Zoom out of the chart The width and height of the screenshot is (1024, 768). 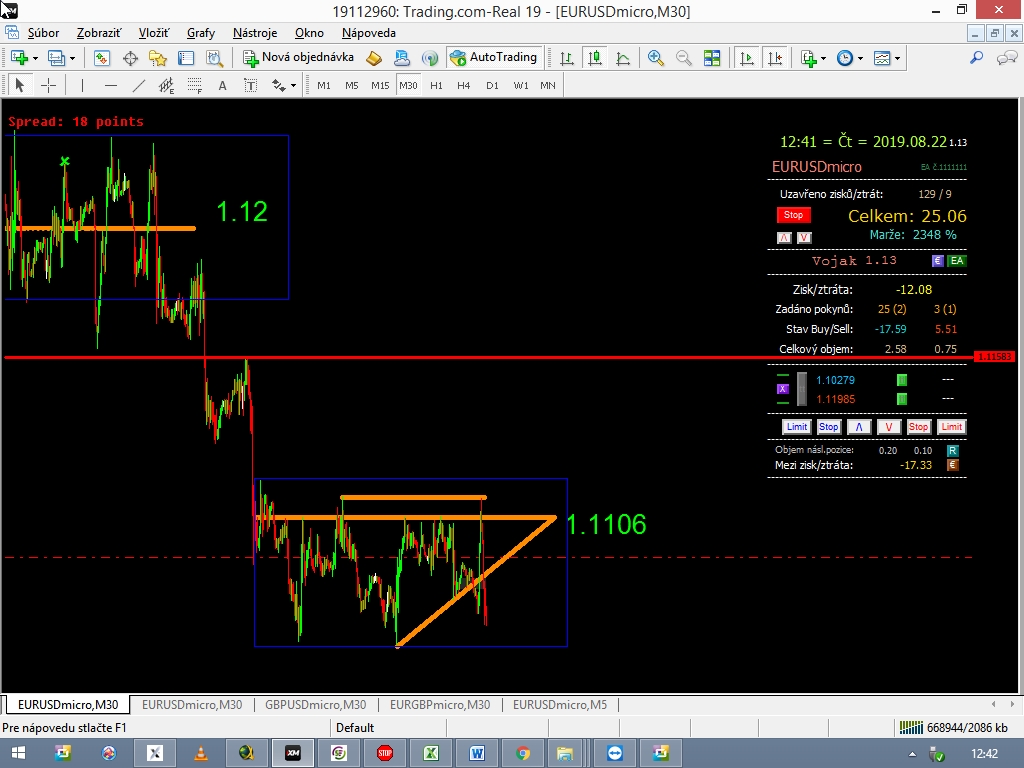(684, 58)
